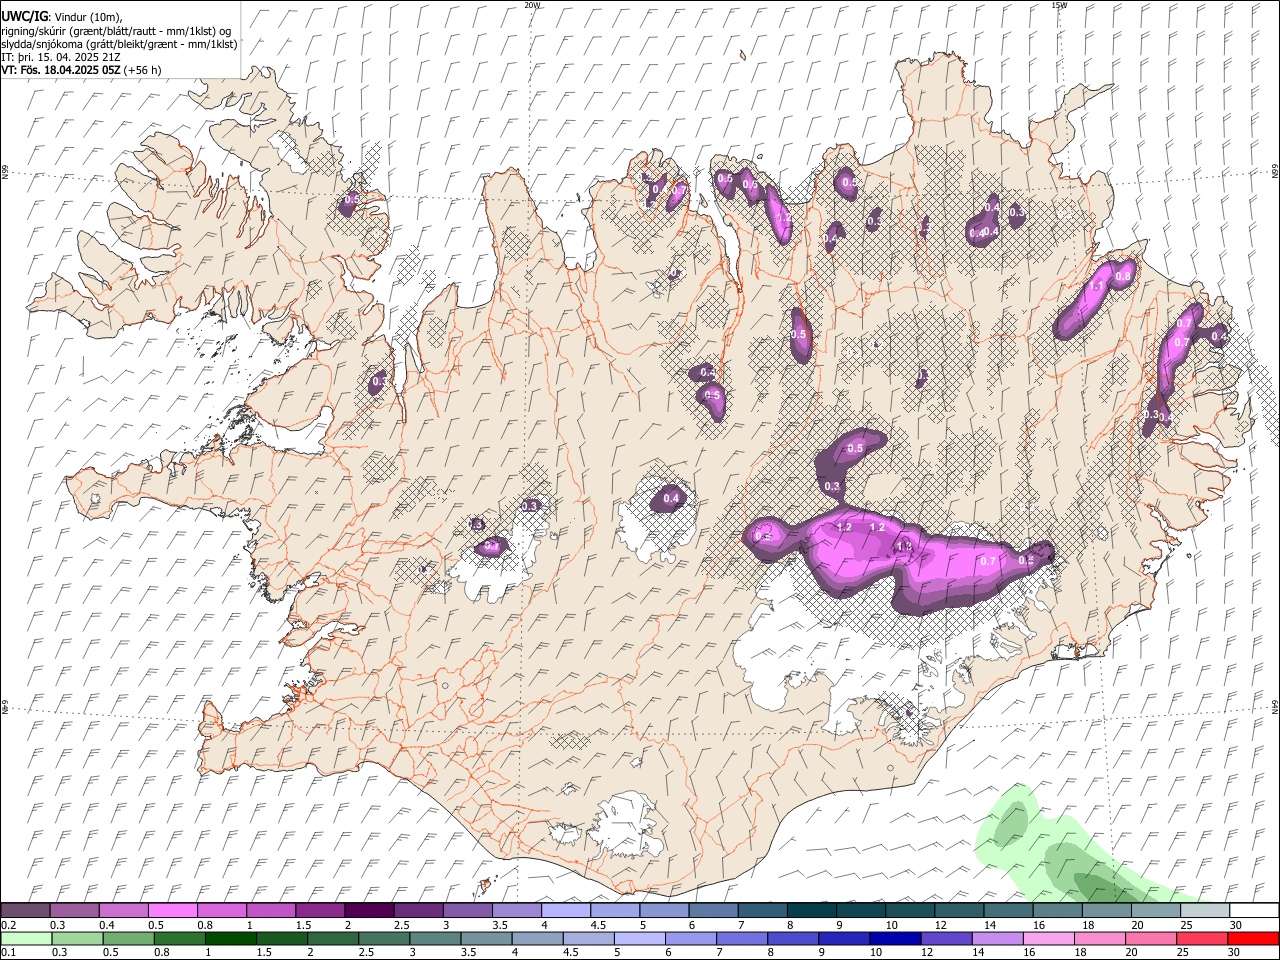
Task: Click the 'IT: þri. 15. 04. 2025 21Z' line
Action: coord(61,57)
